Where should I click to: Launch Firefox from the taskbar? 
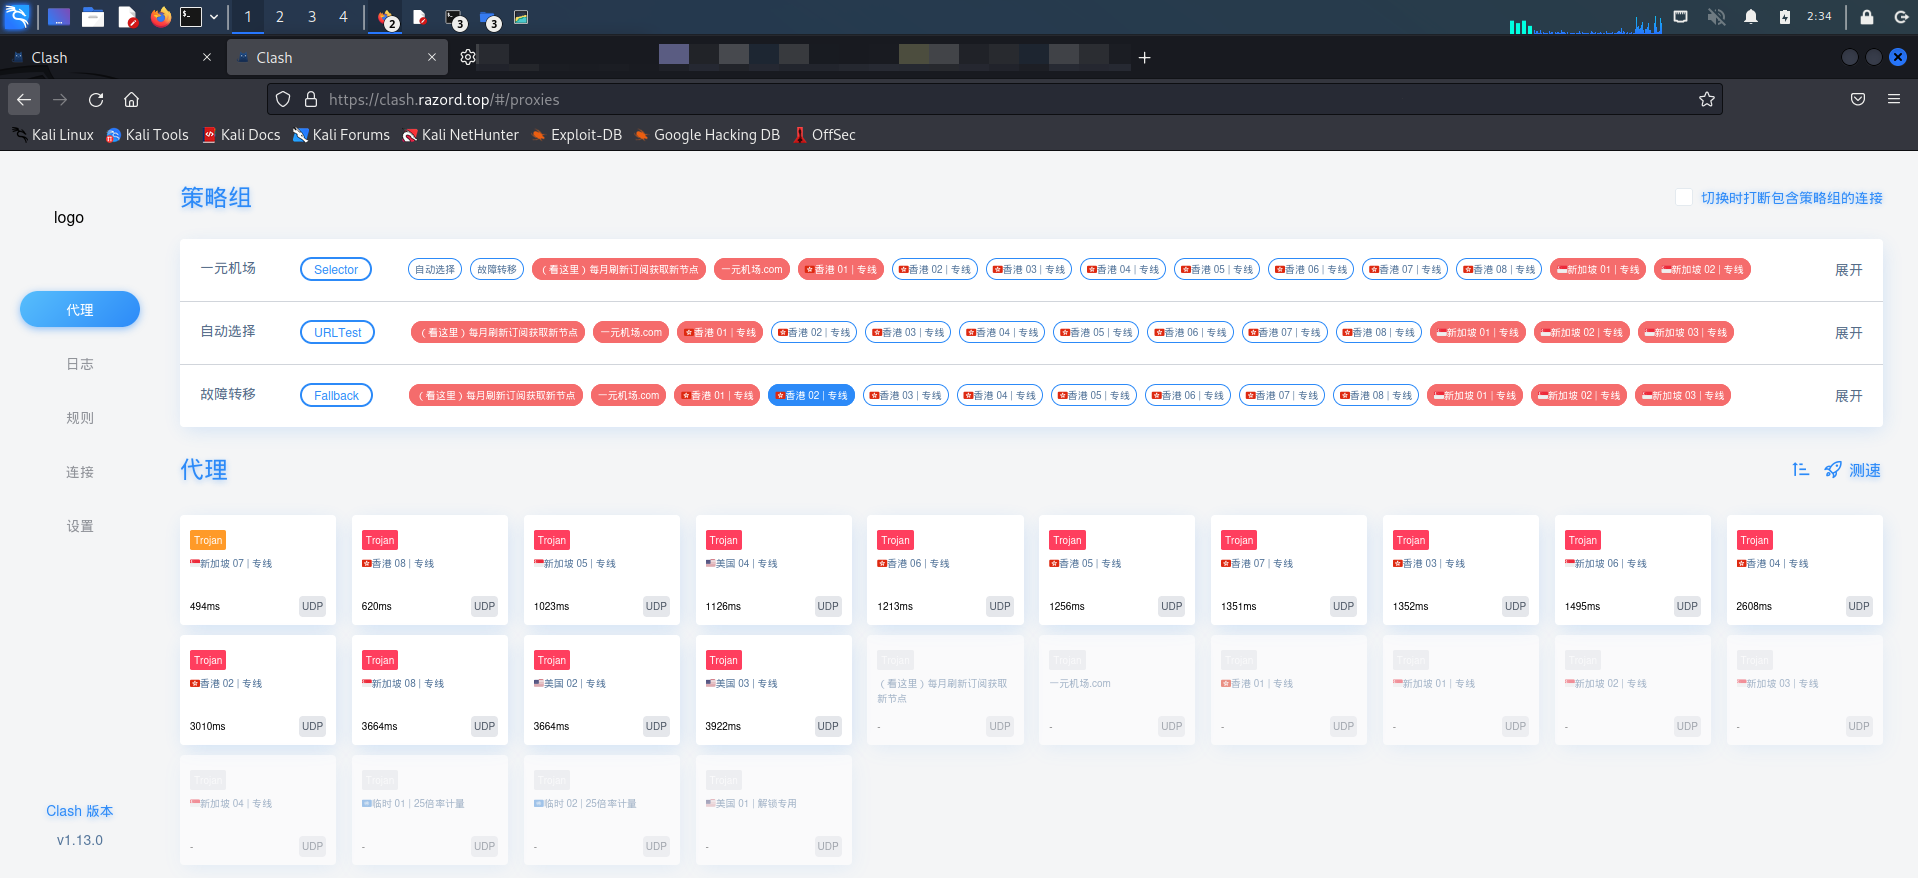pos(160,17)
